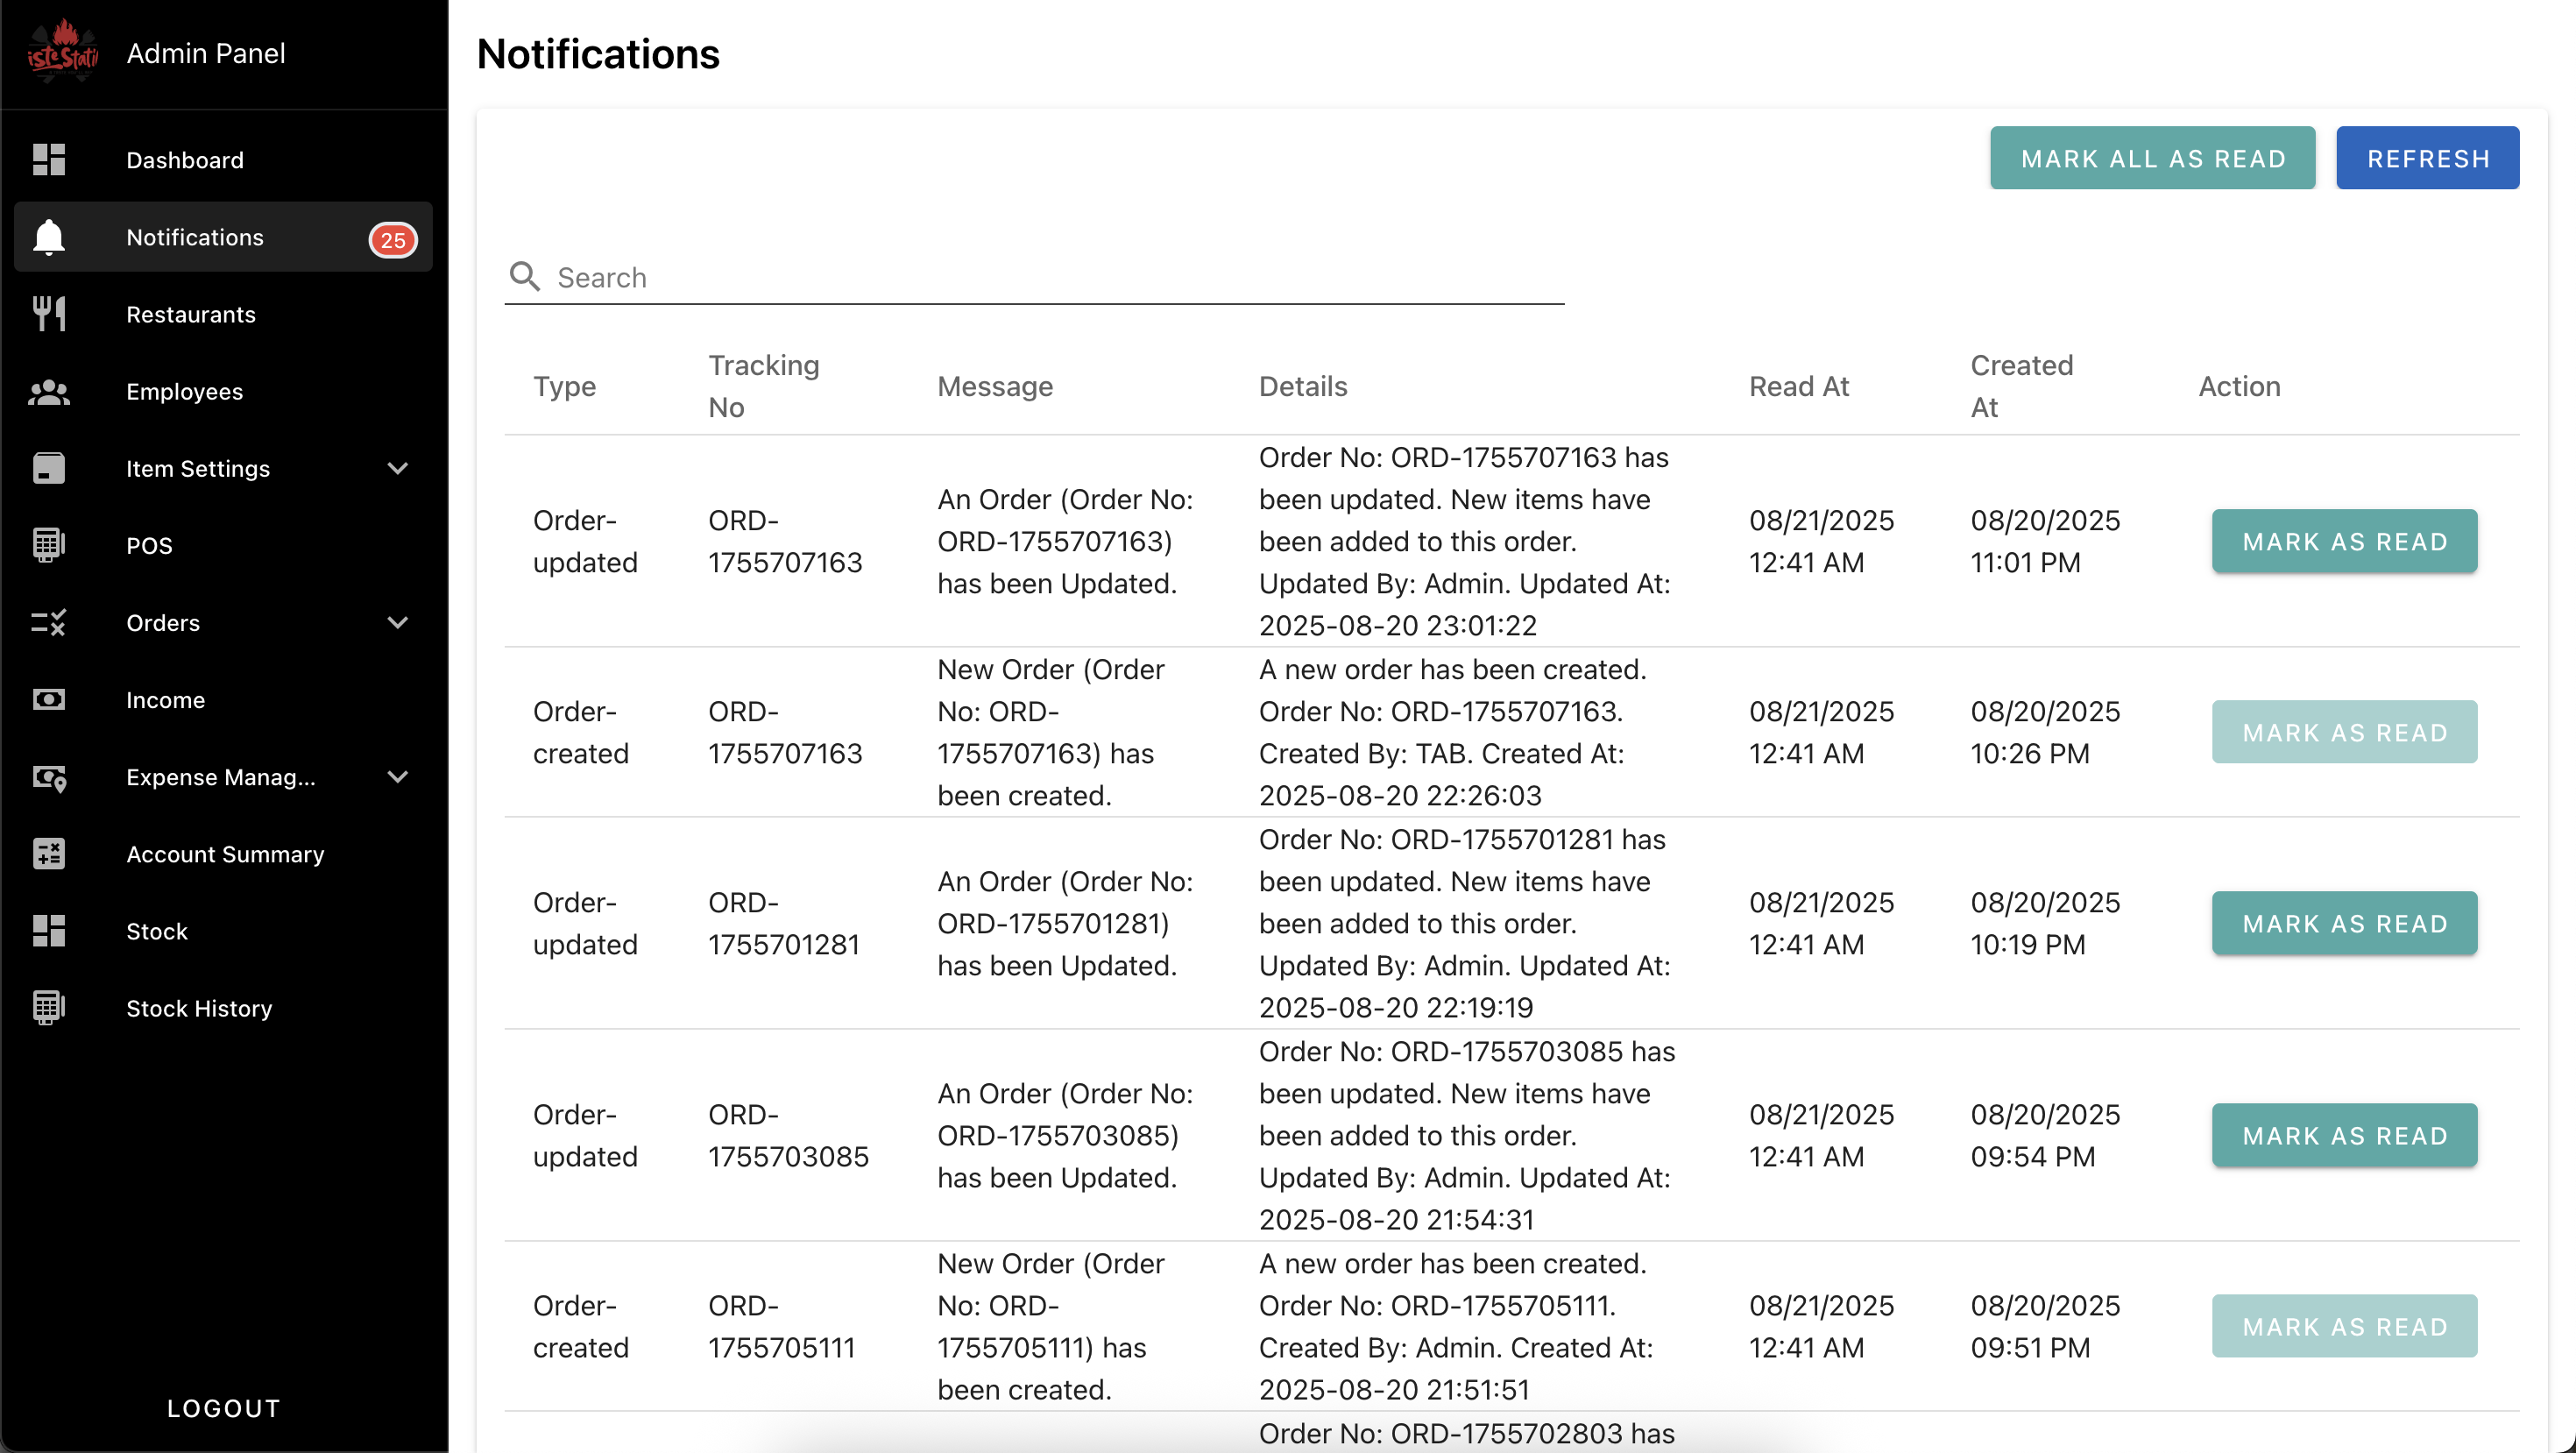The height and width of the screenshot is (1453, 2576).
Task: Expand the Expense Management chevron
Action: [398, 777]
